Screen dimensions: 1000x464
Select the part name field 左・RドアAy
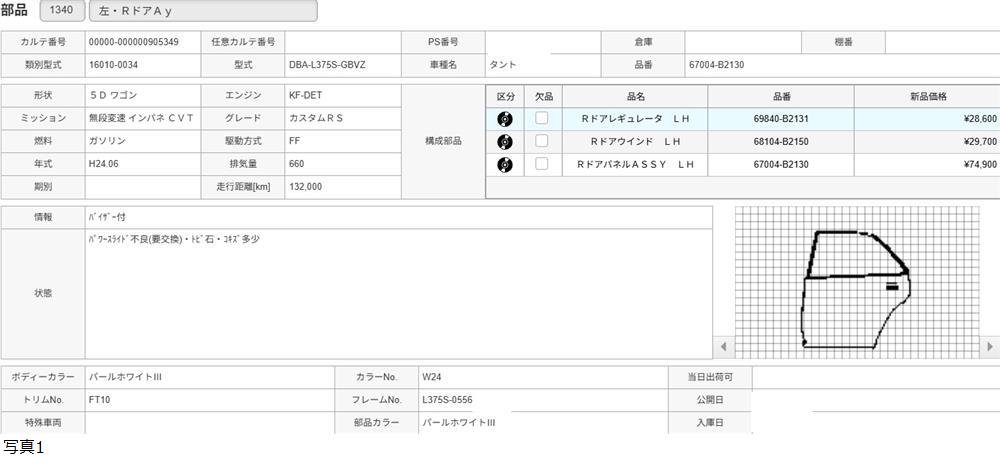[x=203, y=11]
